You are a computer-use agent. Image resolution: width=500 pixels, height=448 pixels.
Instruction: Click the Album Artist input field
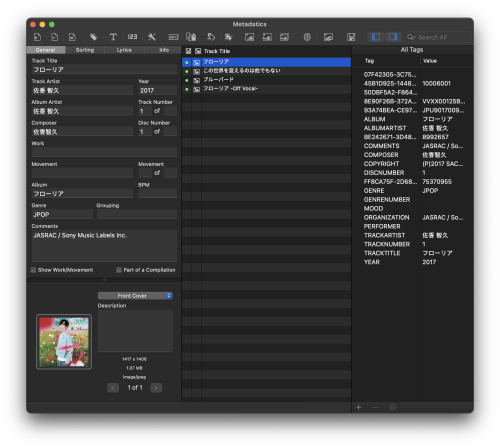point(82,111)
